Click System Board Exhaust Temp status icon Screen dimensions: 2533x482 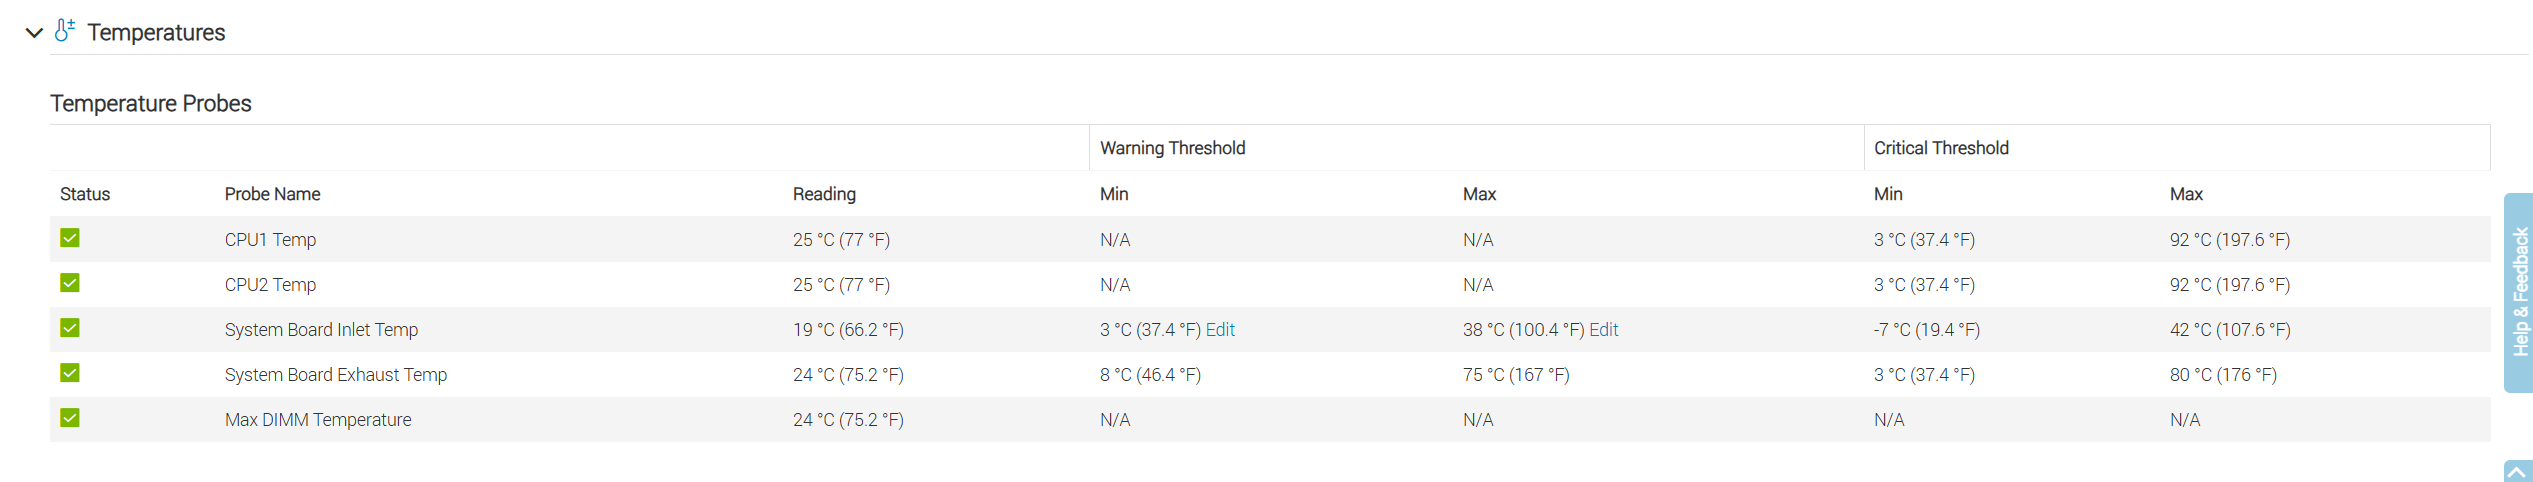pyautogui.click(x=70, y=373)
